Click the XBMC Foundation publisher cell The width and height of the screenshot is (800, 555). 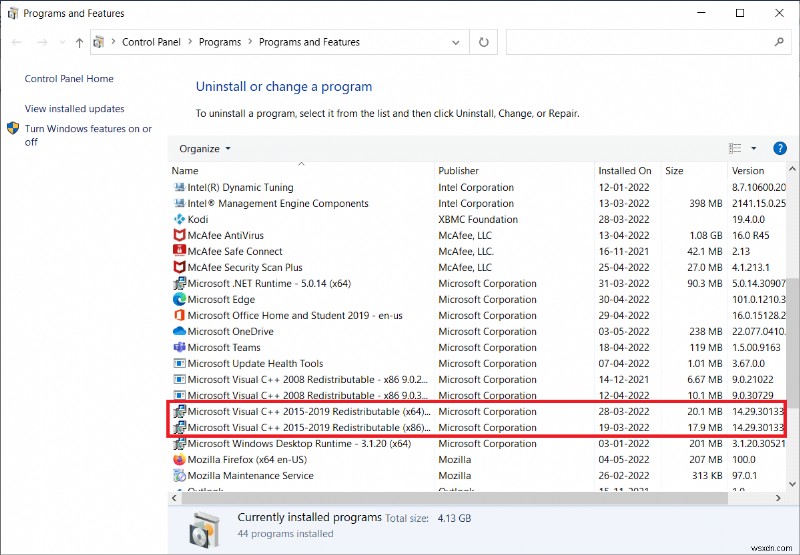478,219
